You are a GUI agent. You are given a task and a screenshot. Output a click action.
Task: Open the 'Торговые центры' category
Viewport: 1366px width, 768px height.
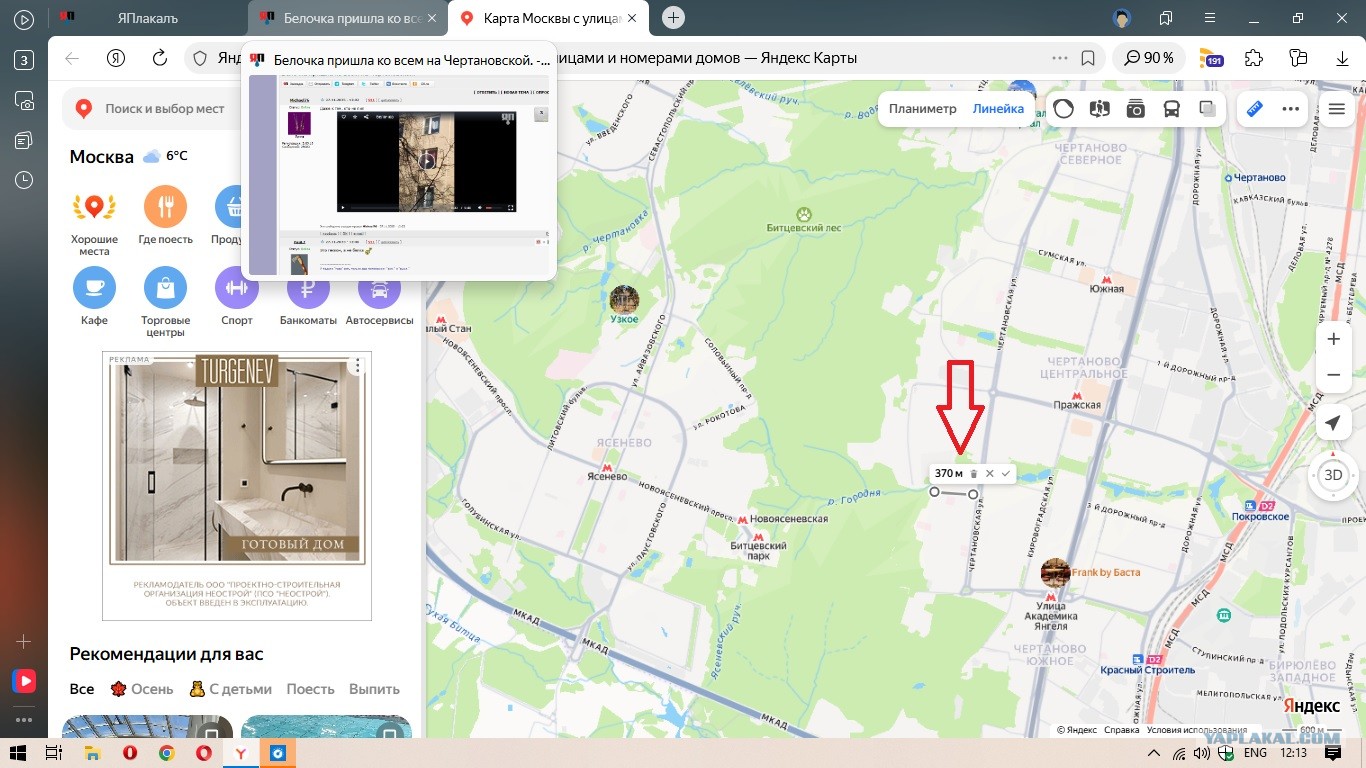166,303
